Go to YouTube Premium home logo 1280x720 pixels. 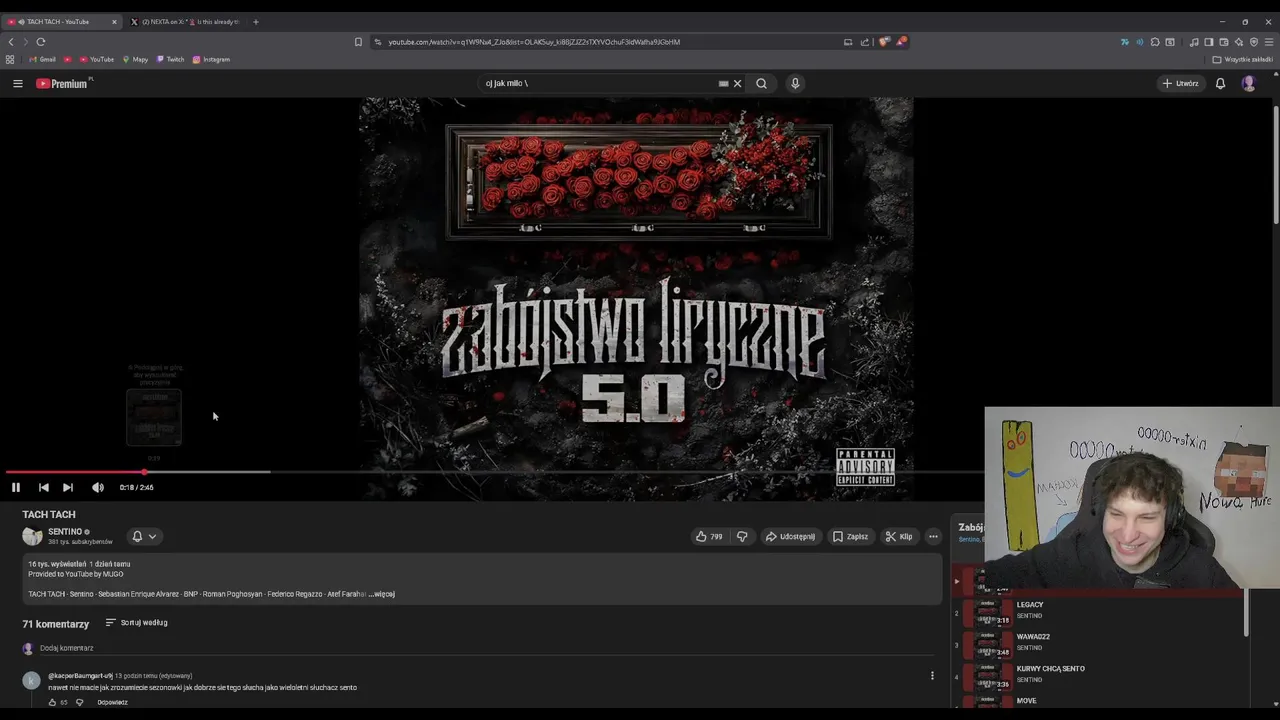(x=62, y=83)
